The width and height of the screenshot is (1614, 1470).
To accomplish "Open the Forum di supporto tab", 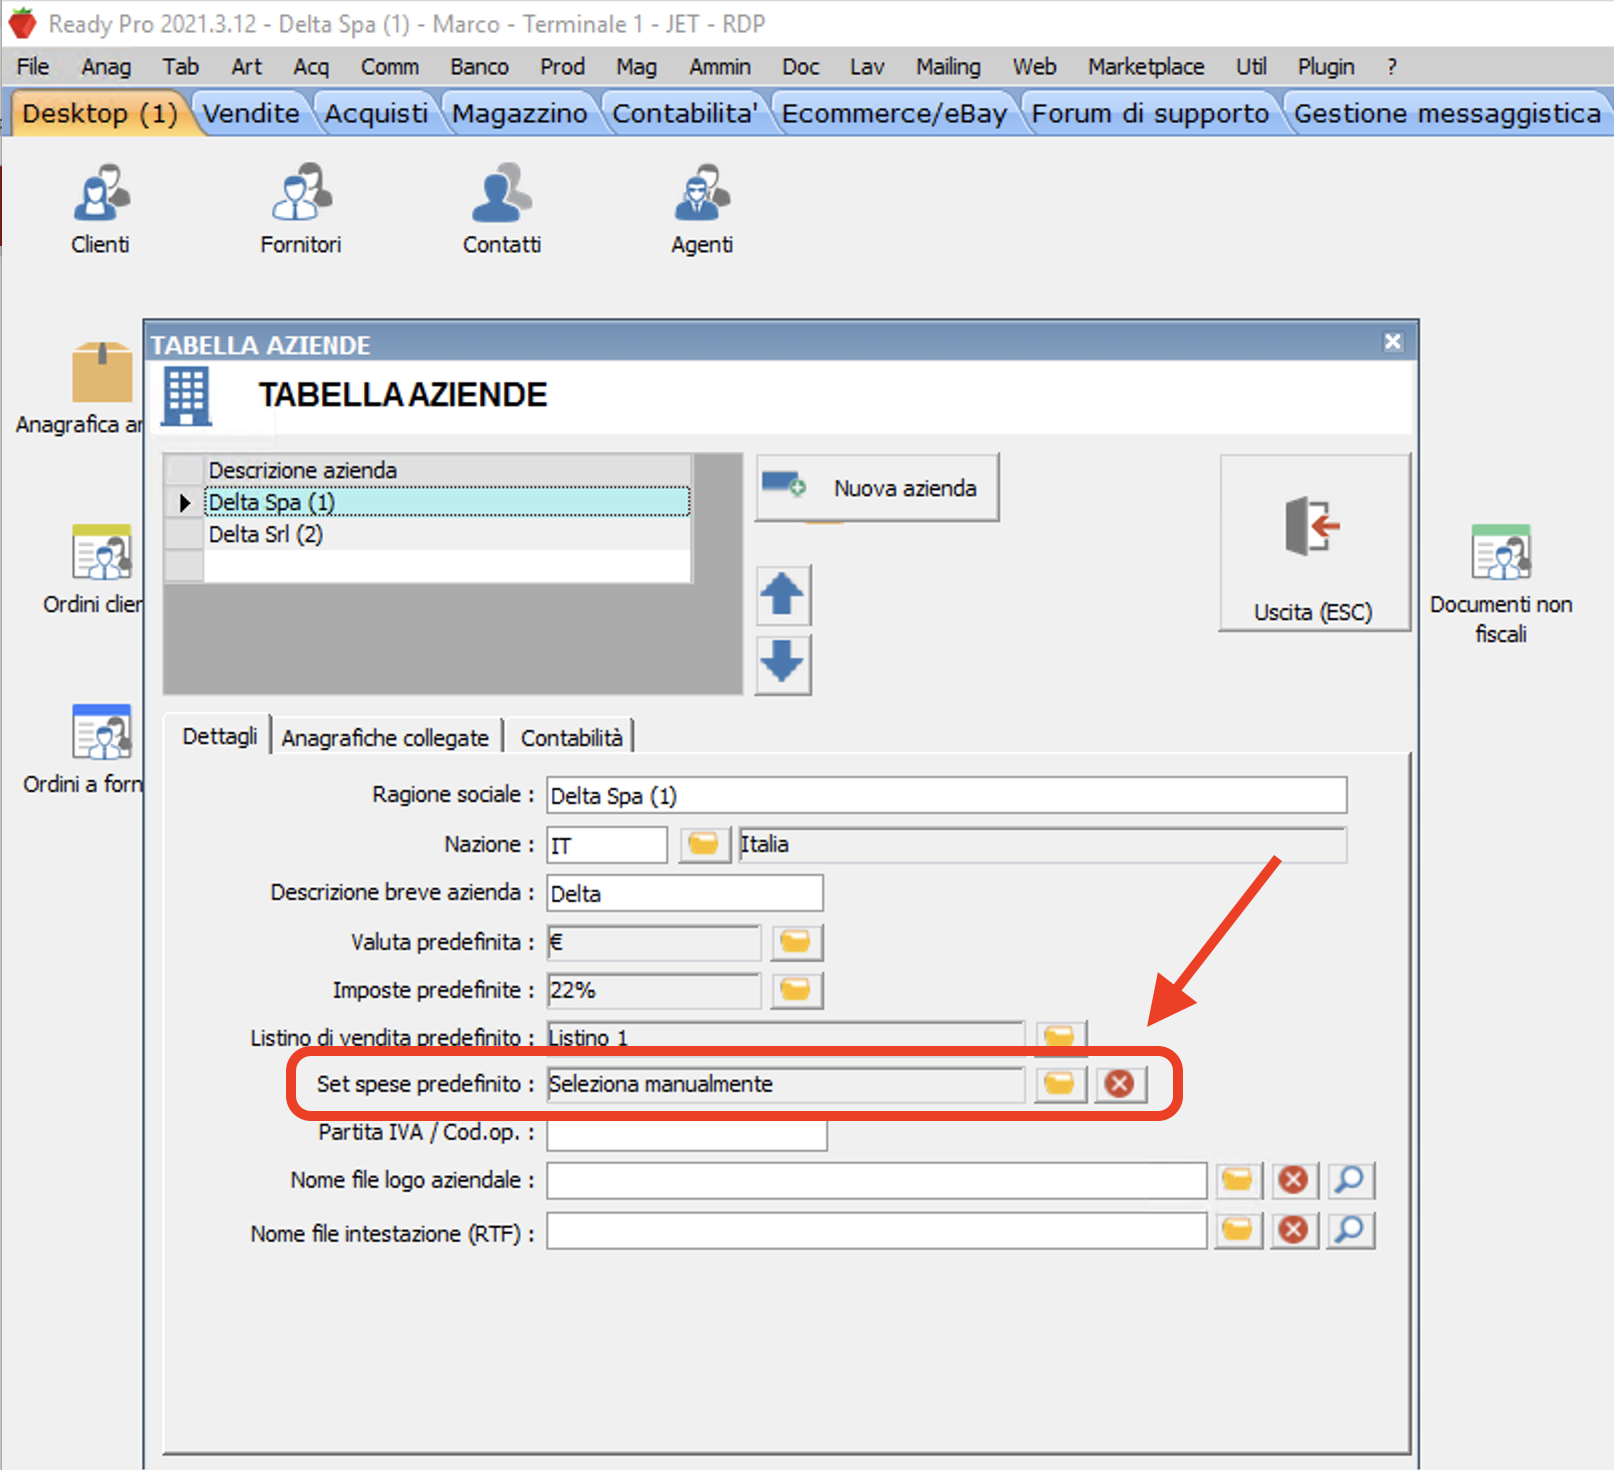I will coord(1150,114).
